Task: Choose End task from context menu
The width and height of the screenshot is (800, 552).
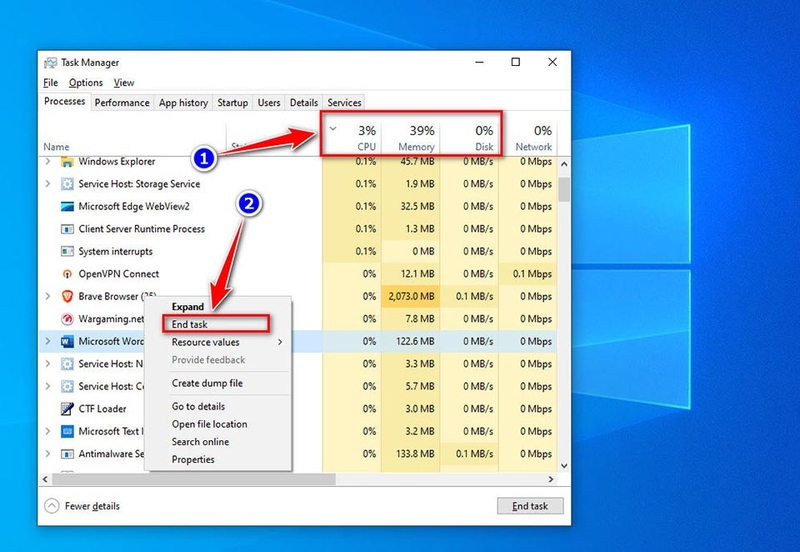Action: tap(191, 324)
